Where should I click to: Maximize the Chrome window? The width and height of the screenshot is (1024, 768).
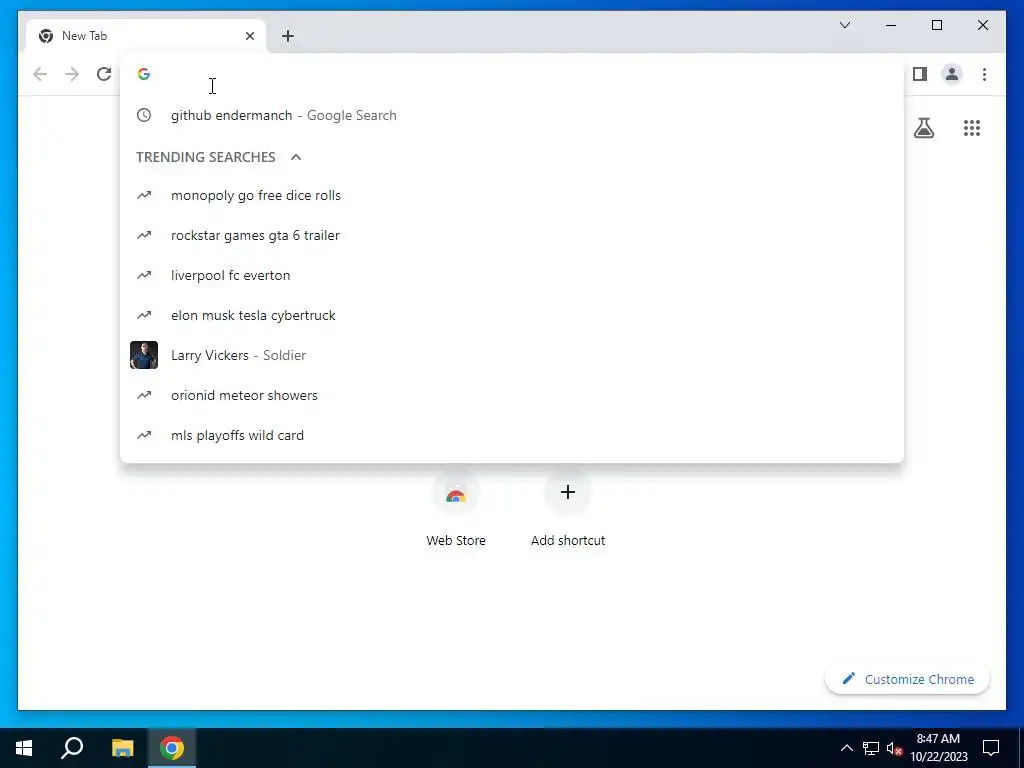pos(936,25)
